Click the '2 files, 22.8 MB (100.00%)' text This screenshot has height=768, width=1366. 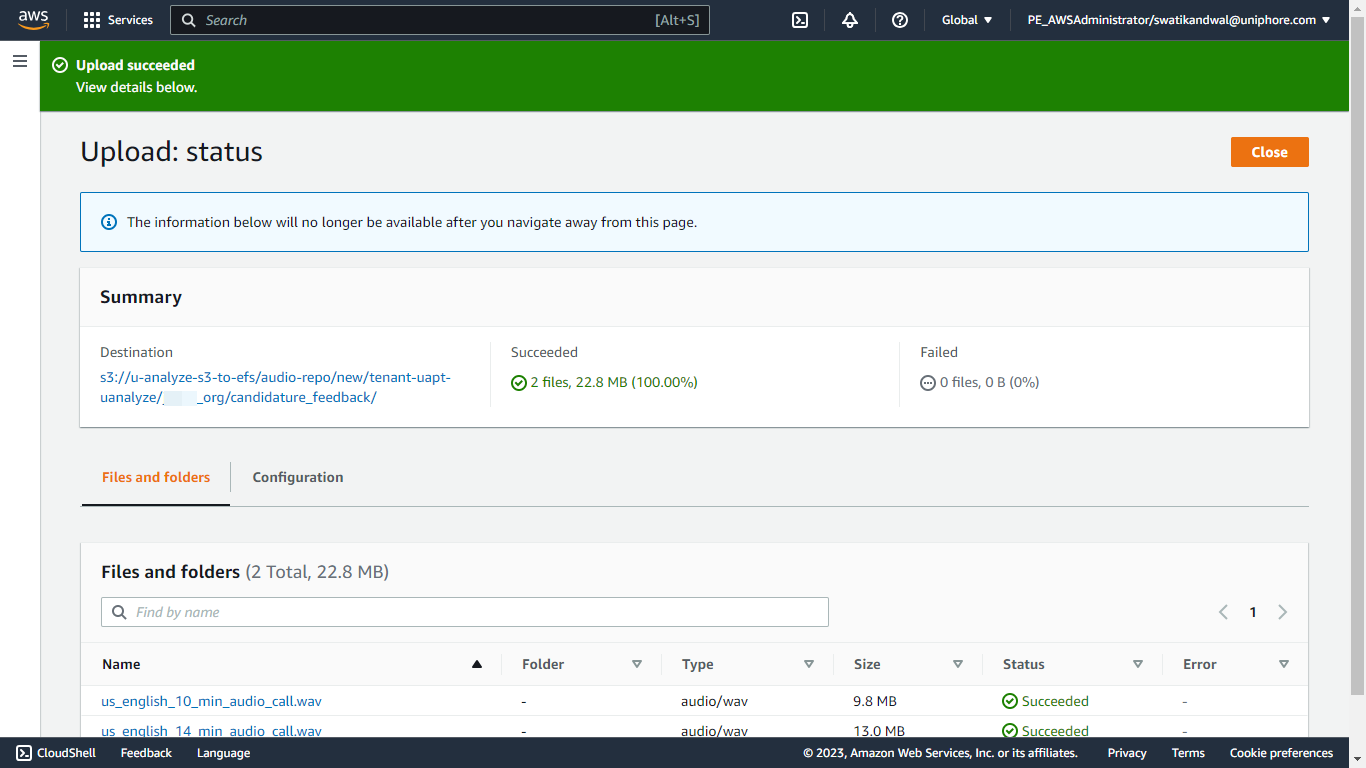[x=614, y=383]
